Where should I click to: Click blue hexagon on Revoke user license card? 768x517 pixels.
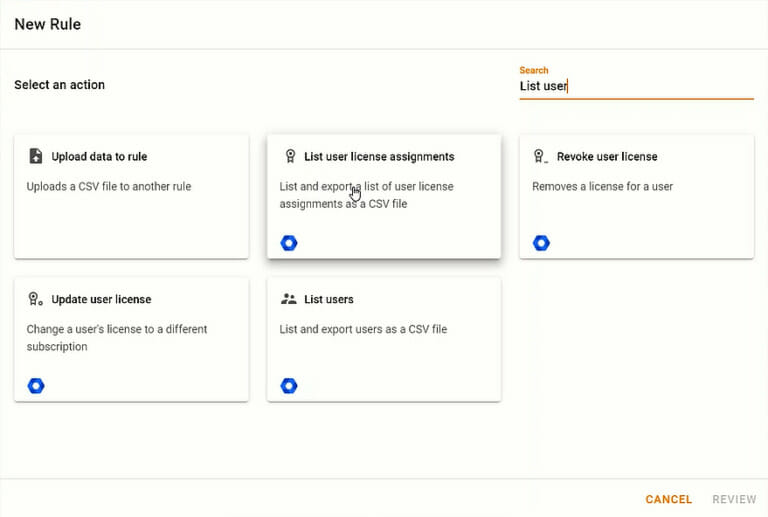541,243
